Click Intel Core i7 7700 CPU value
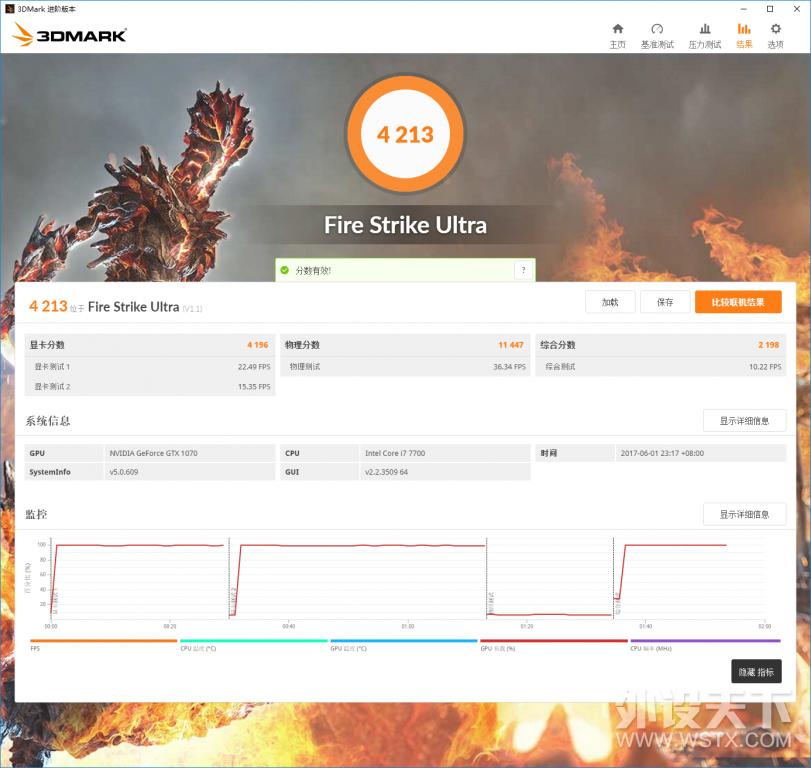 point(395,453)
